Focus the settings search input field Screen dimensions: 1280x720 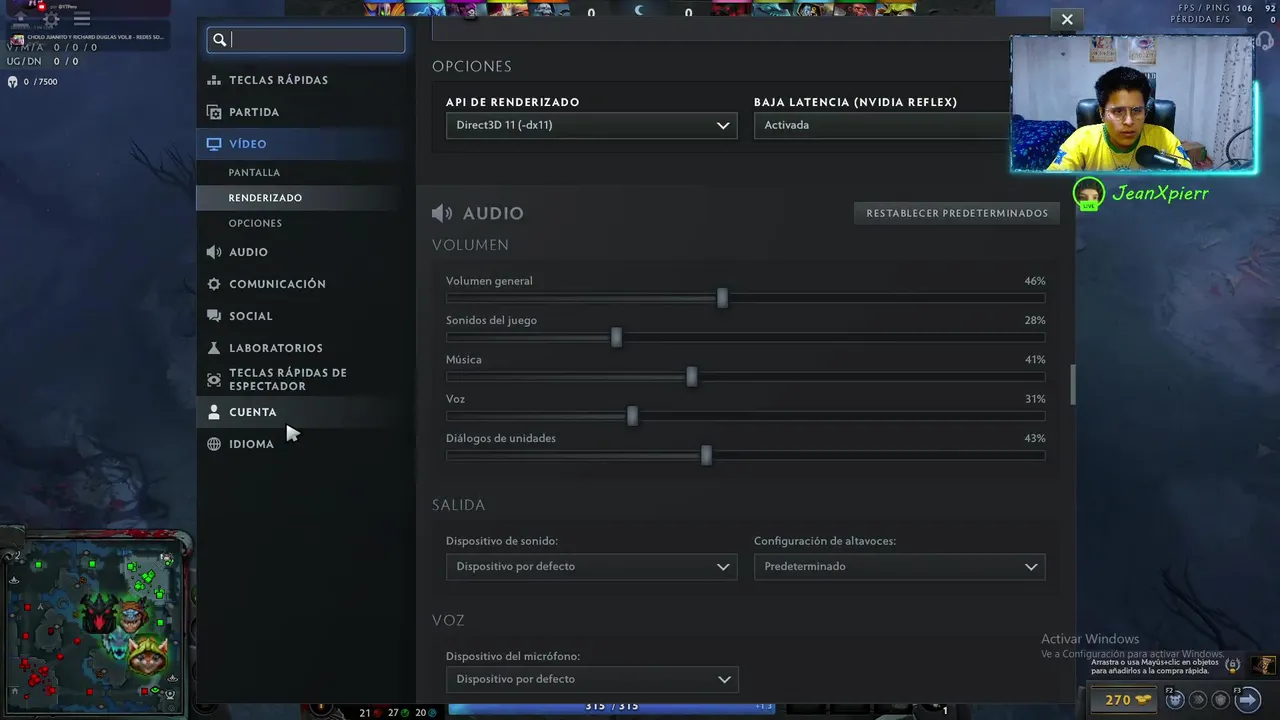point(306,40)
